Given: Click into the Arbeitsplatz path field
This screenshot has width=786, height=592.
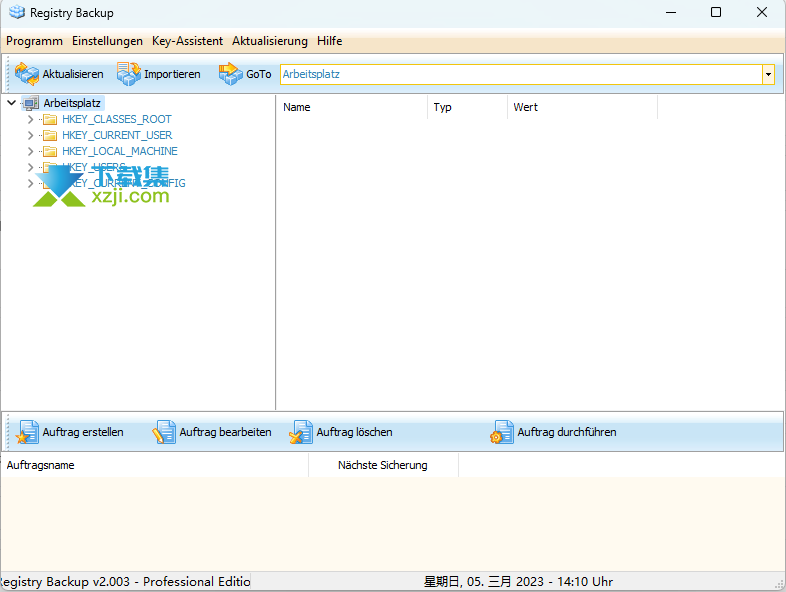Looking at the screenshot, I should pyautogui.click(x=521, y=75).
